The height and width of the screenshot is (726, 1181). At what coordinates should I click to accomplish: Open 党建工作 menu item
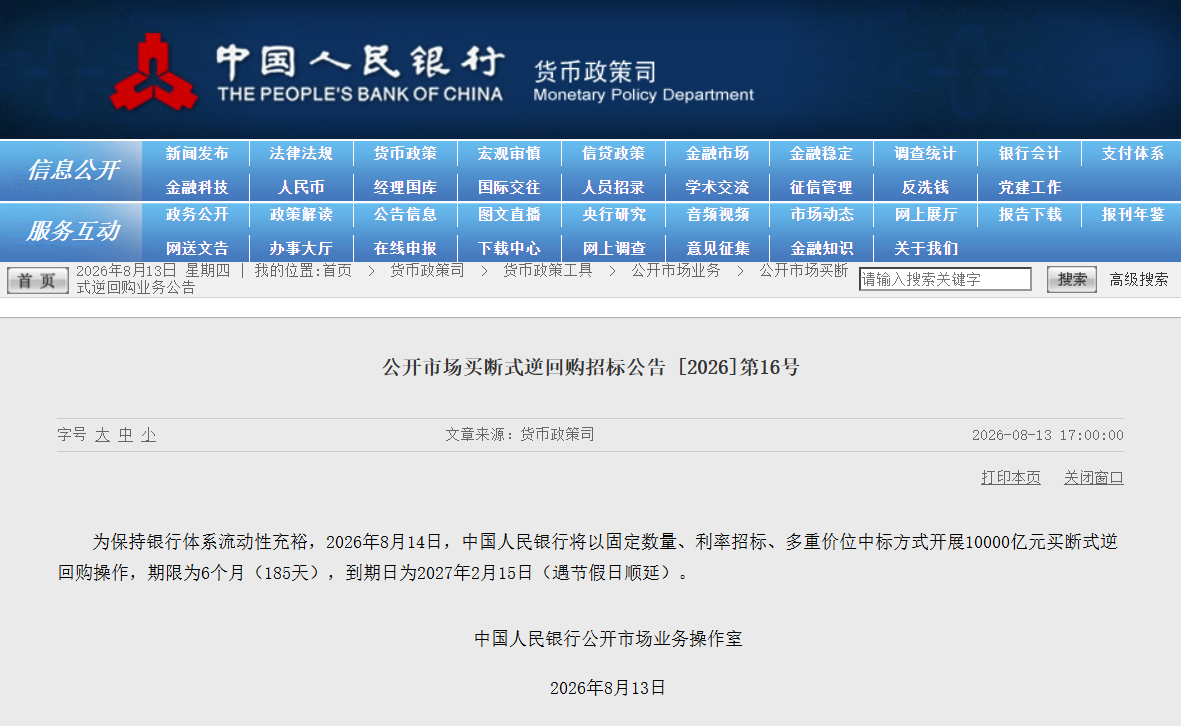point(1030,188)
